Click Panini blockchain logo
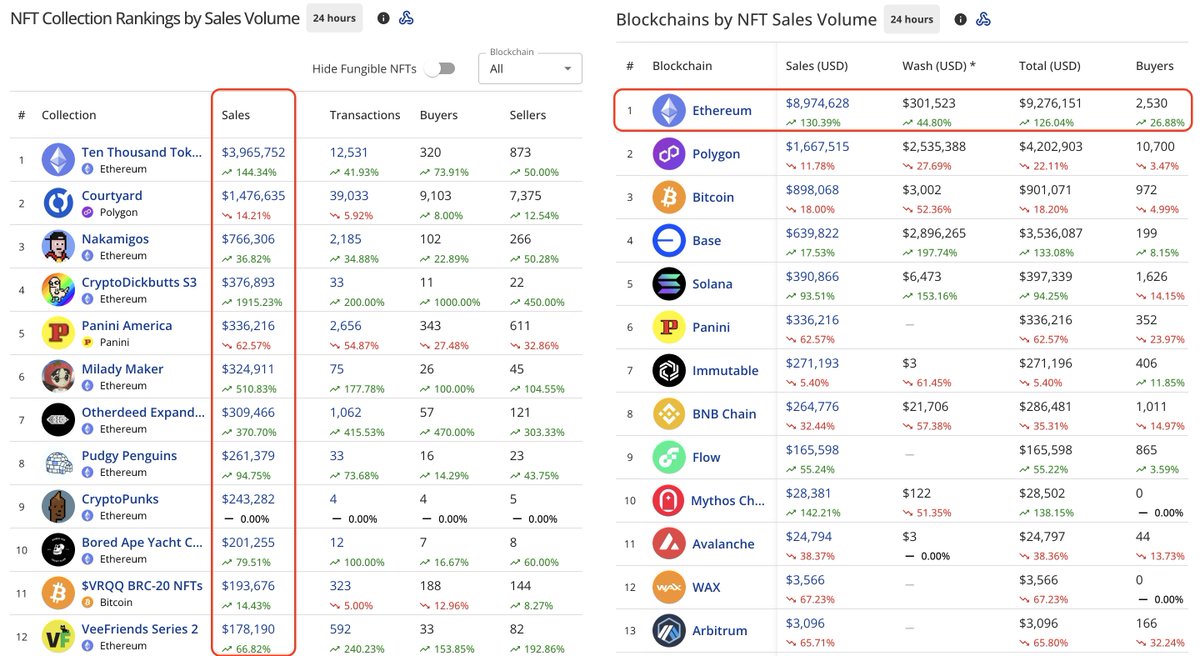This screenshot has height=656, width=1200. click(x=669, y=327)
